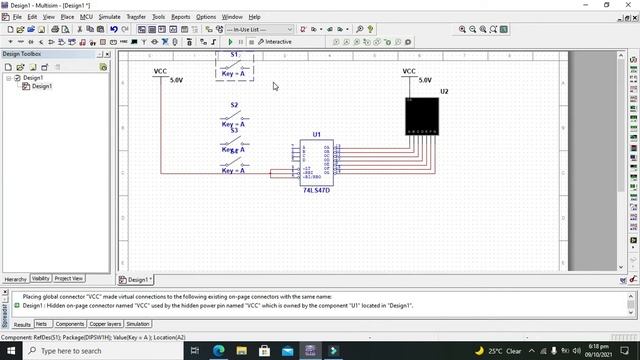Toggle the full screen icon
The image size is (640, 360).
tap(504, 29)
